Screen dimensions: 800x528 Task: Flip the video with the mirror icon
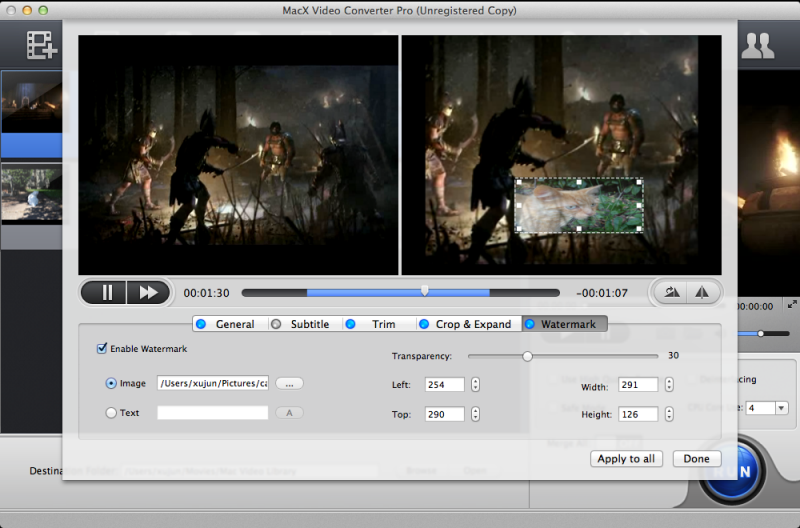[x=703, y=292]
